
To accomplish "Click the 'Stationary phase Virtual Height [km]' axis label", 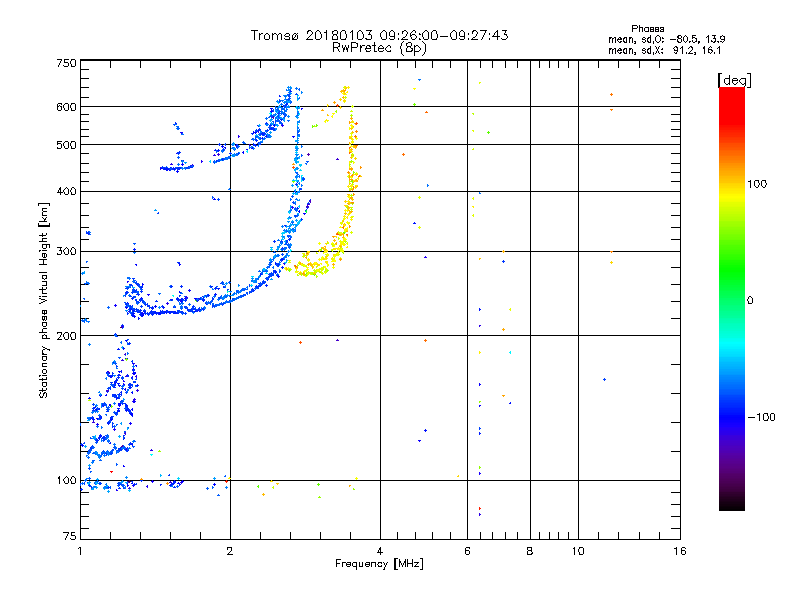I will pos(44,300).
